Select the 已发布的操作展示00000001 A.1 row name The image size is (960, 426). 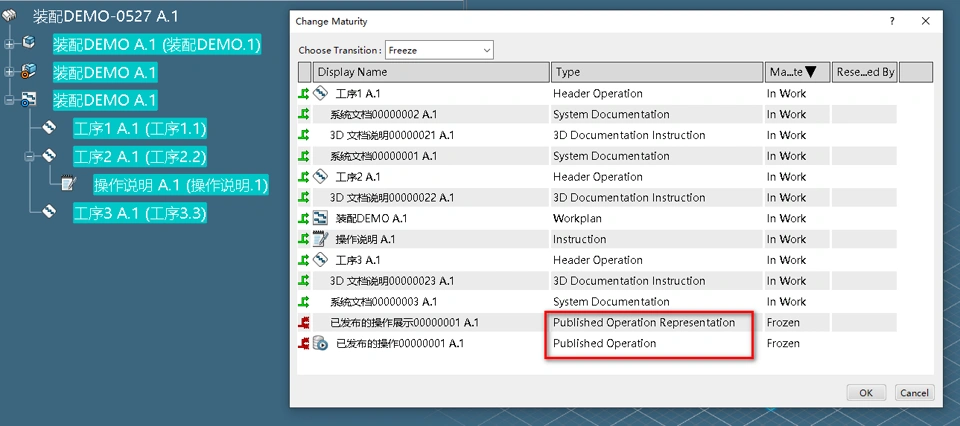pos(404,323)
